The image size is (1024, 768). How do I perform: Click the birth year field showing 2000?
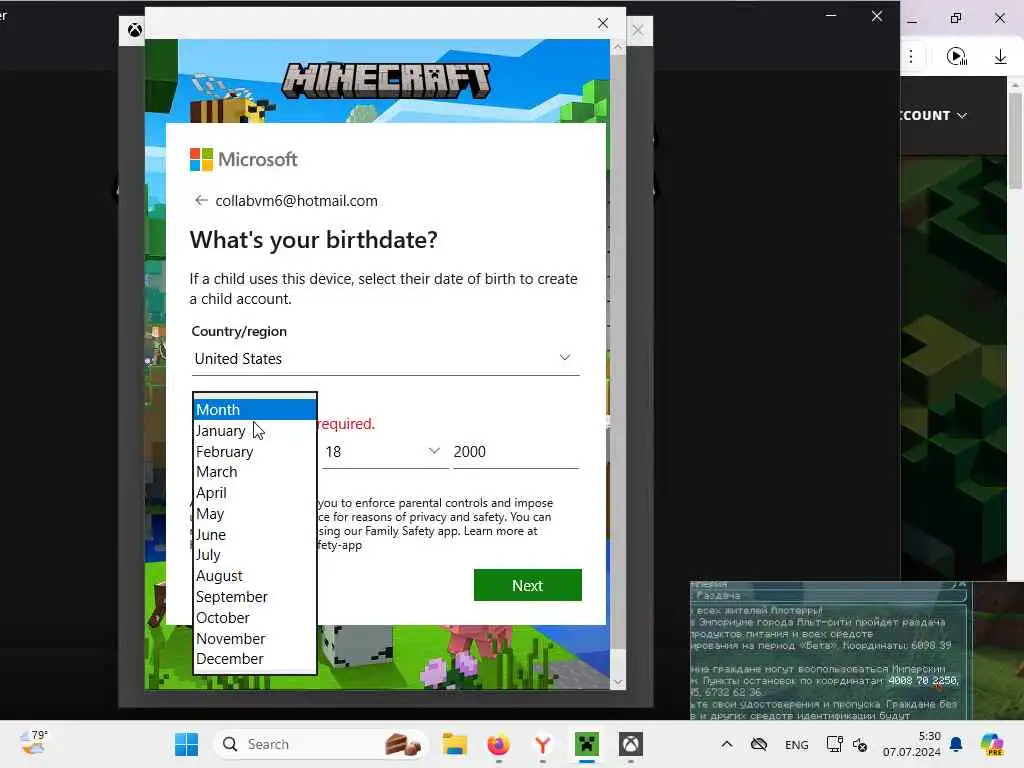tap(515, 452)
